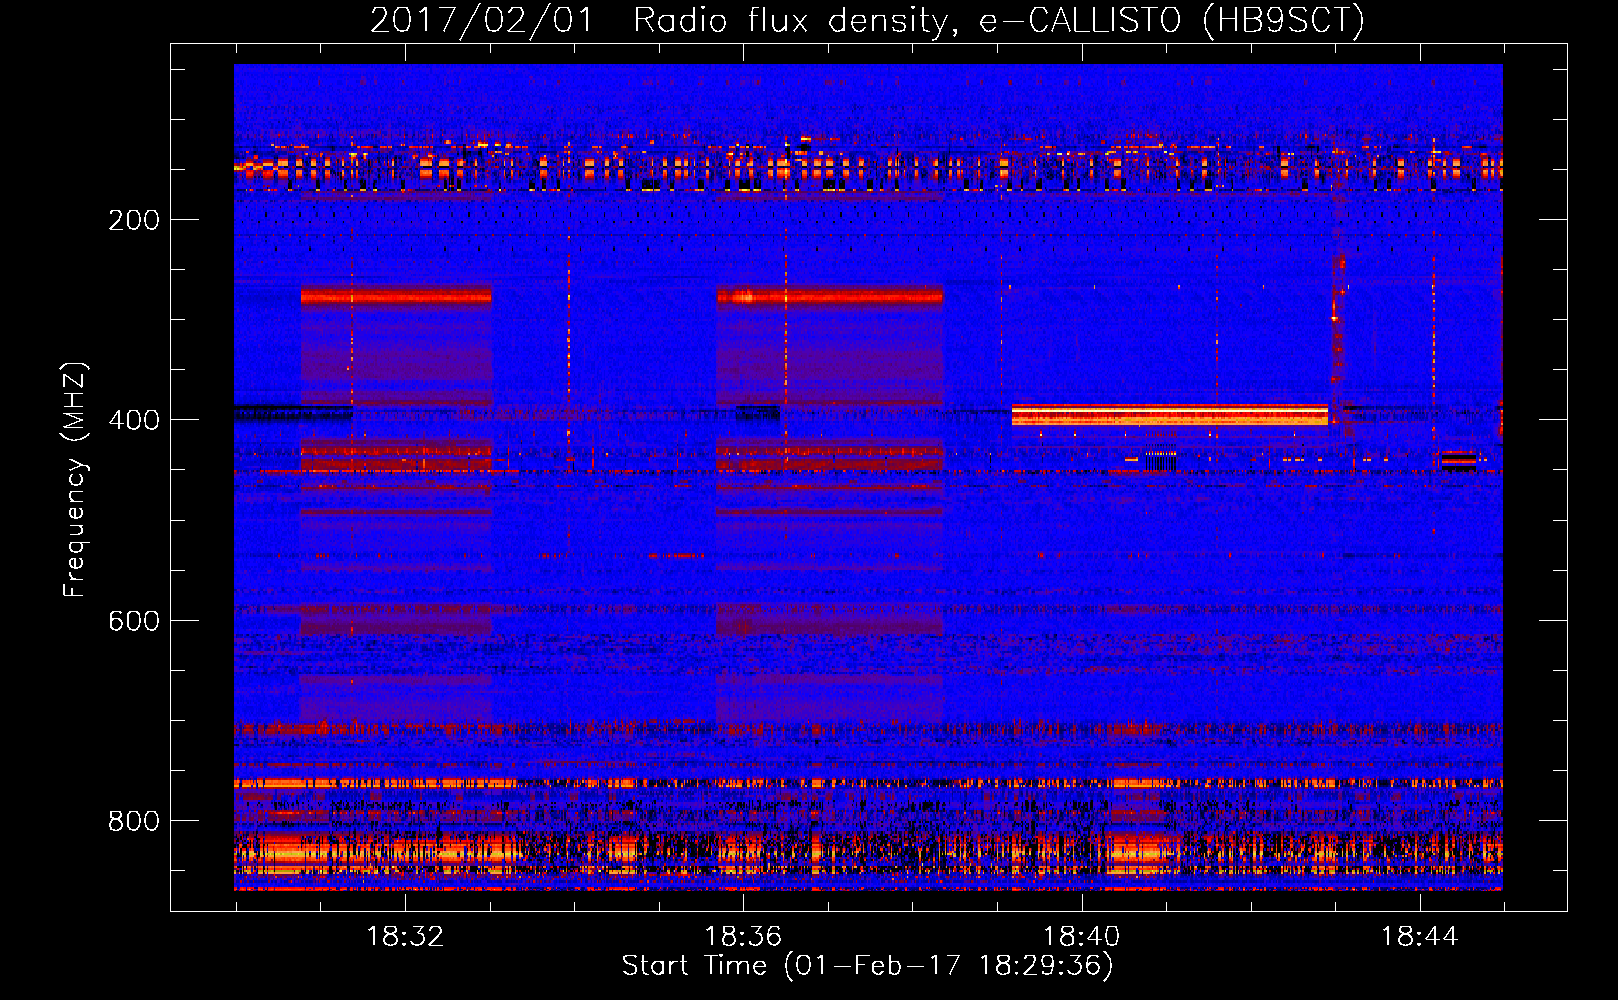Click the 18:40 time axis label
1618x1000 pixels.
pyautogui.click(x=1081, y=937)
